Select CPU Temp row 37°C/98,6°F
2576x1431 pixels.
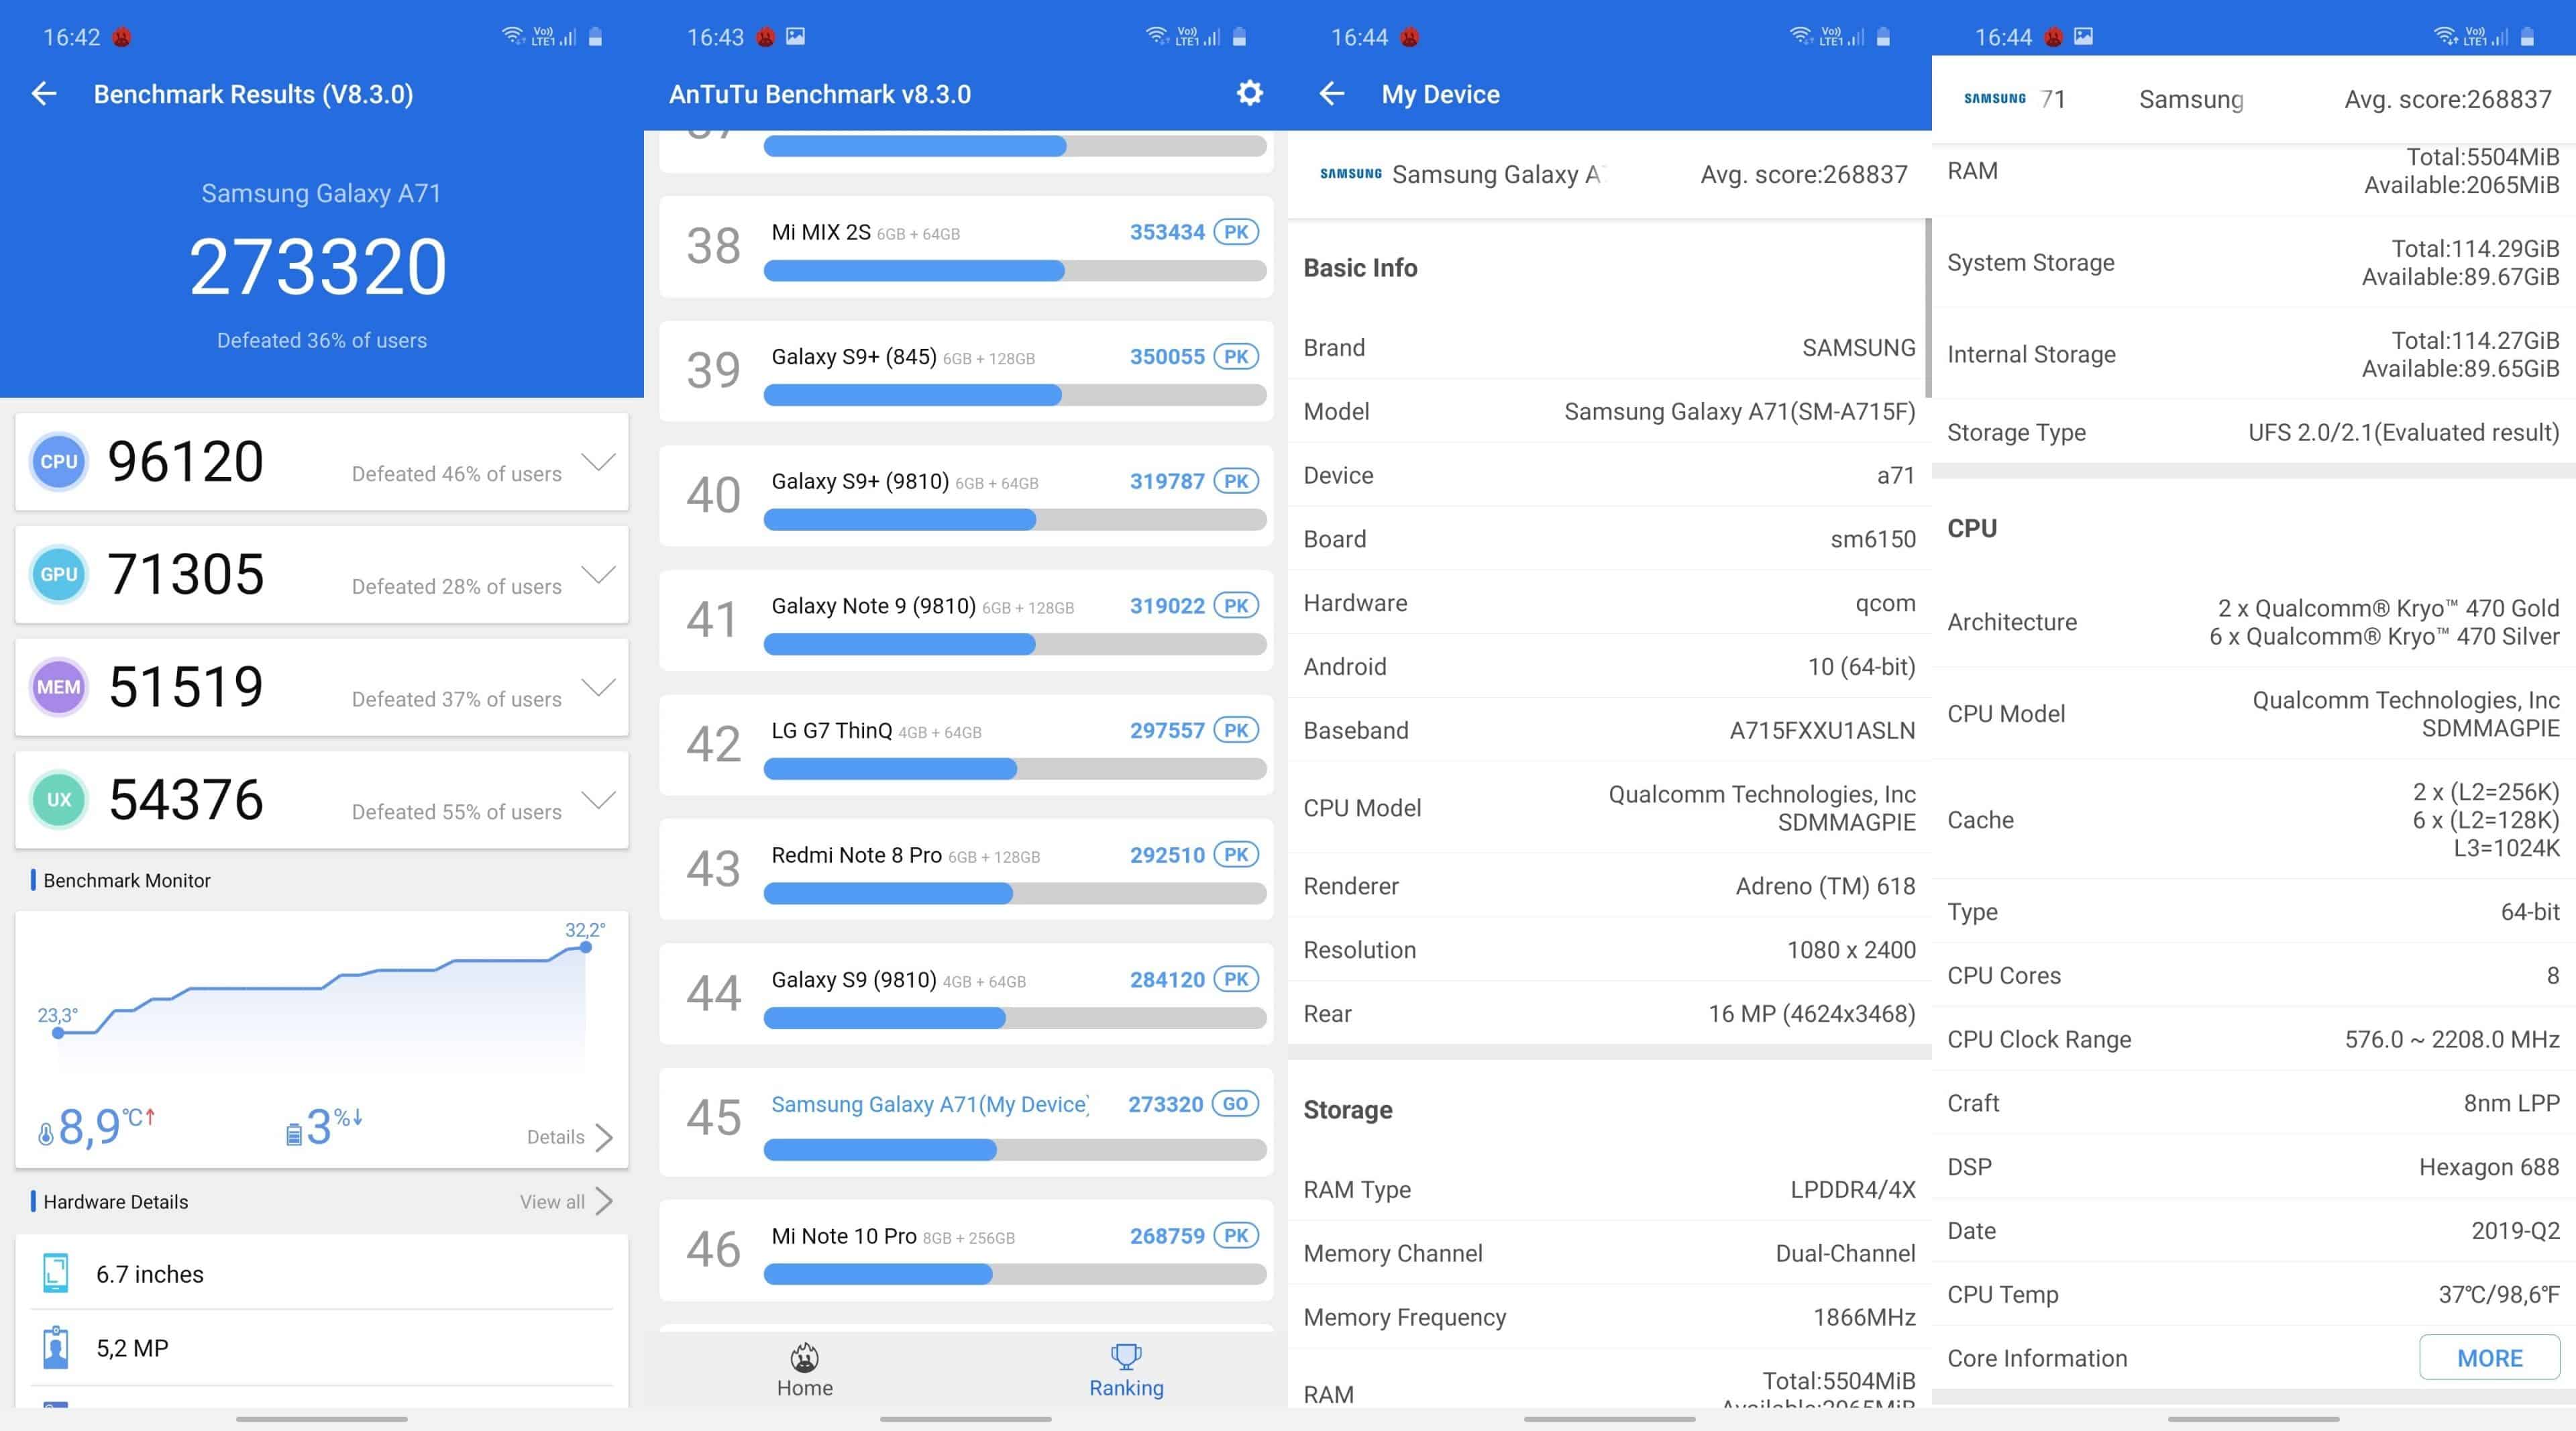click(x=2254, y=1294)
